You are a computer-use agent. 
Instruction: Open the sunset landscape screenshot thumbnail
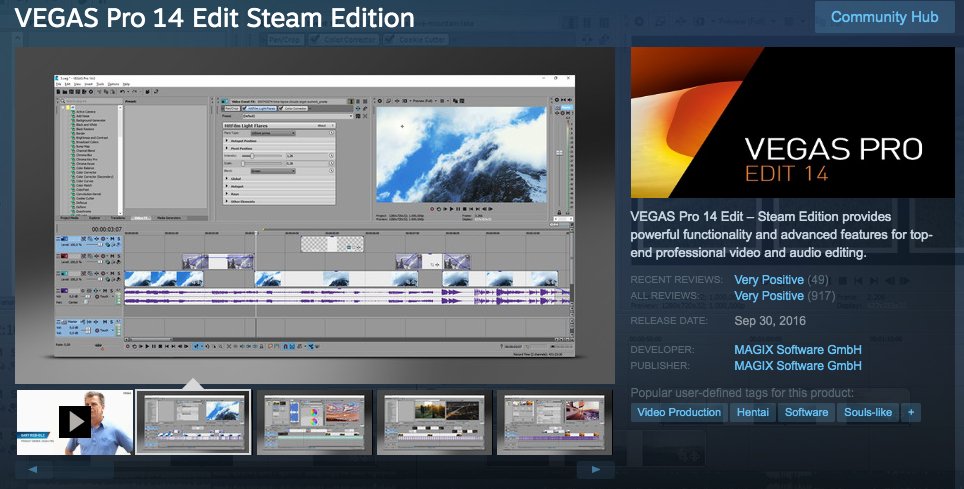pyautogui.click(x=433, y=422)
